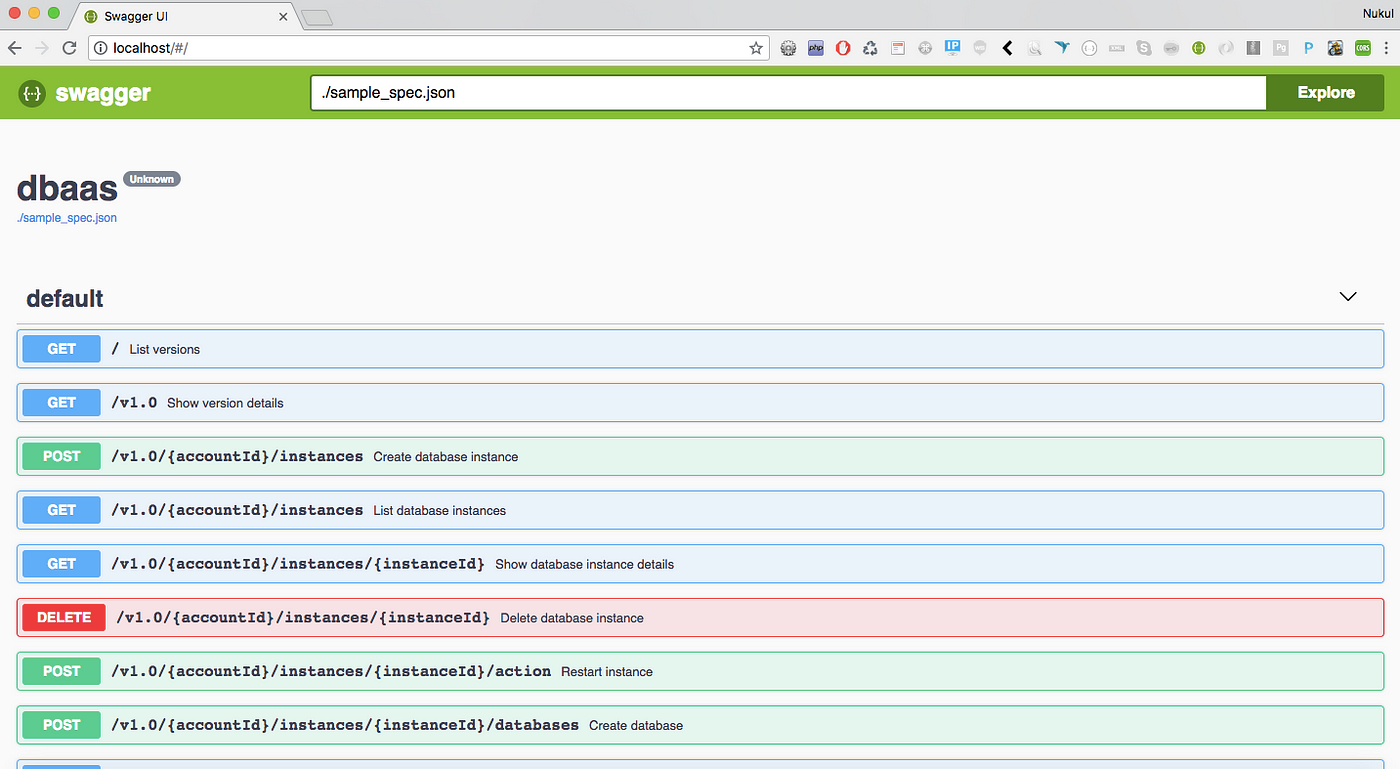Click the dbaas API title
This screenshot has width=1400, height=769.
coord(68,188)
